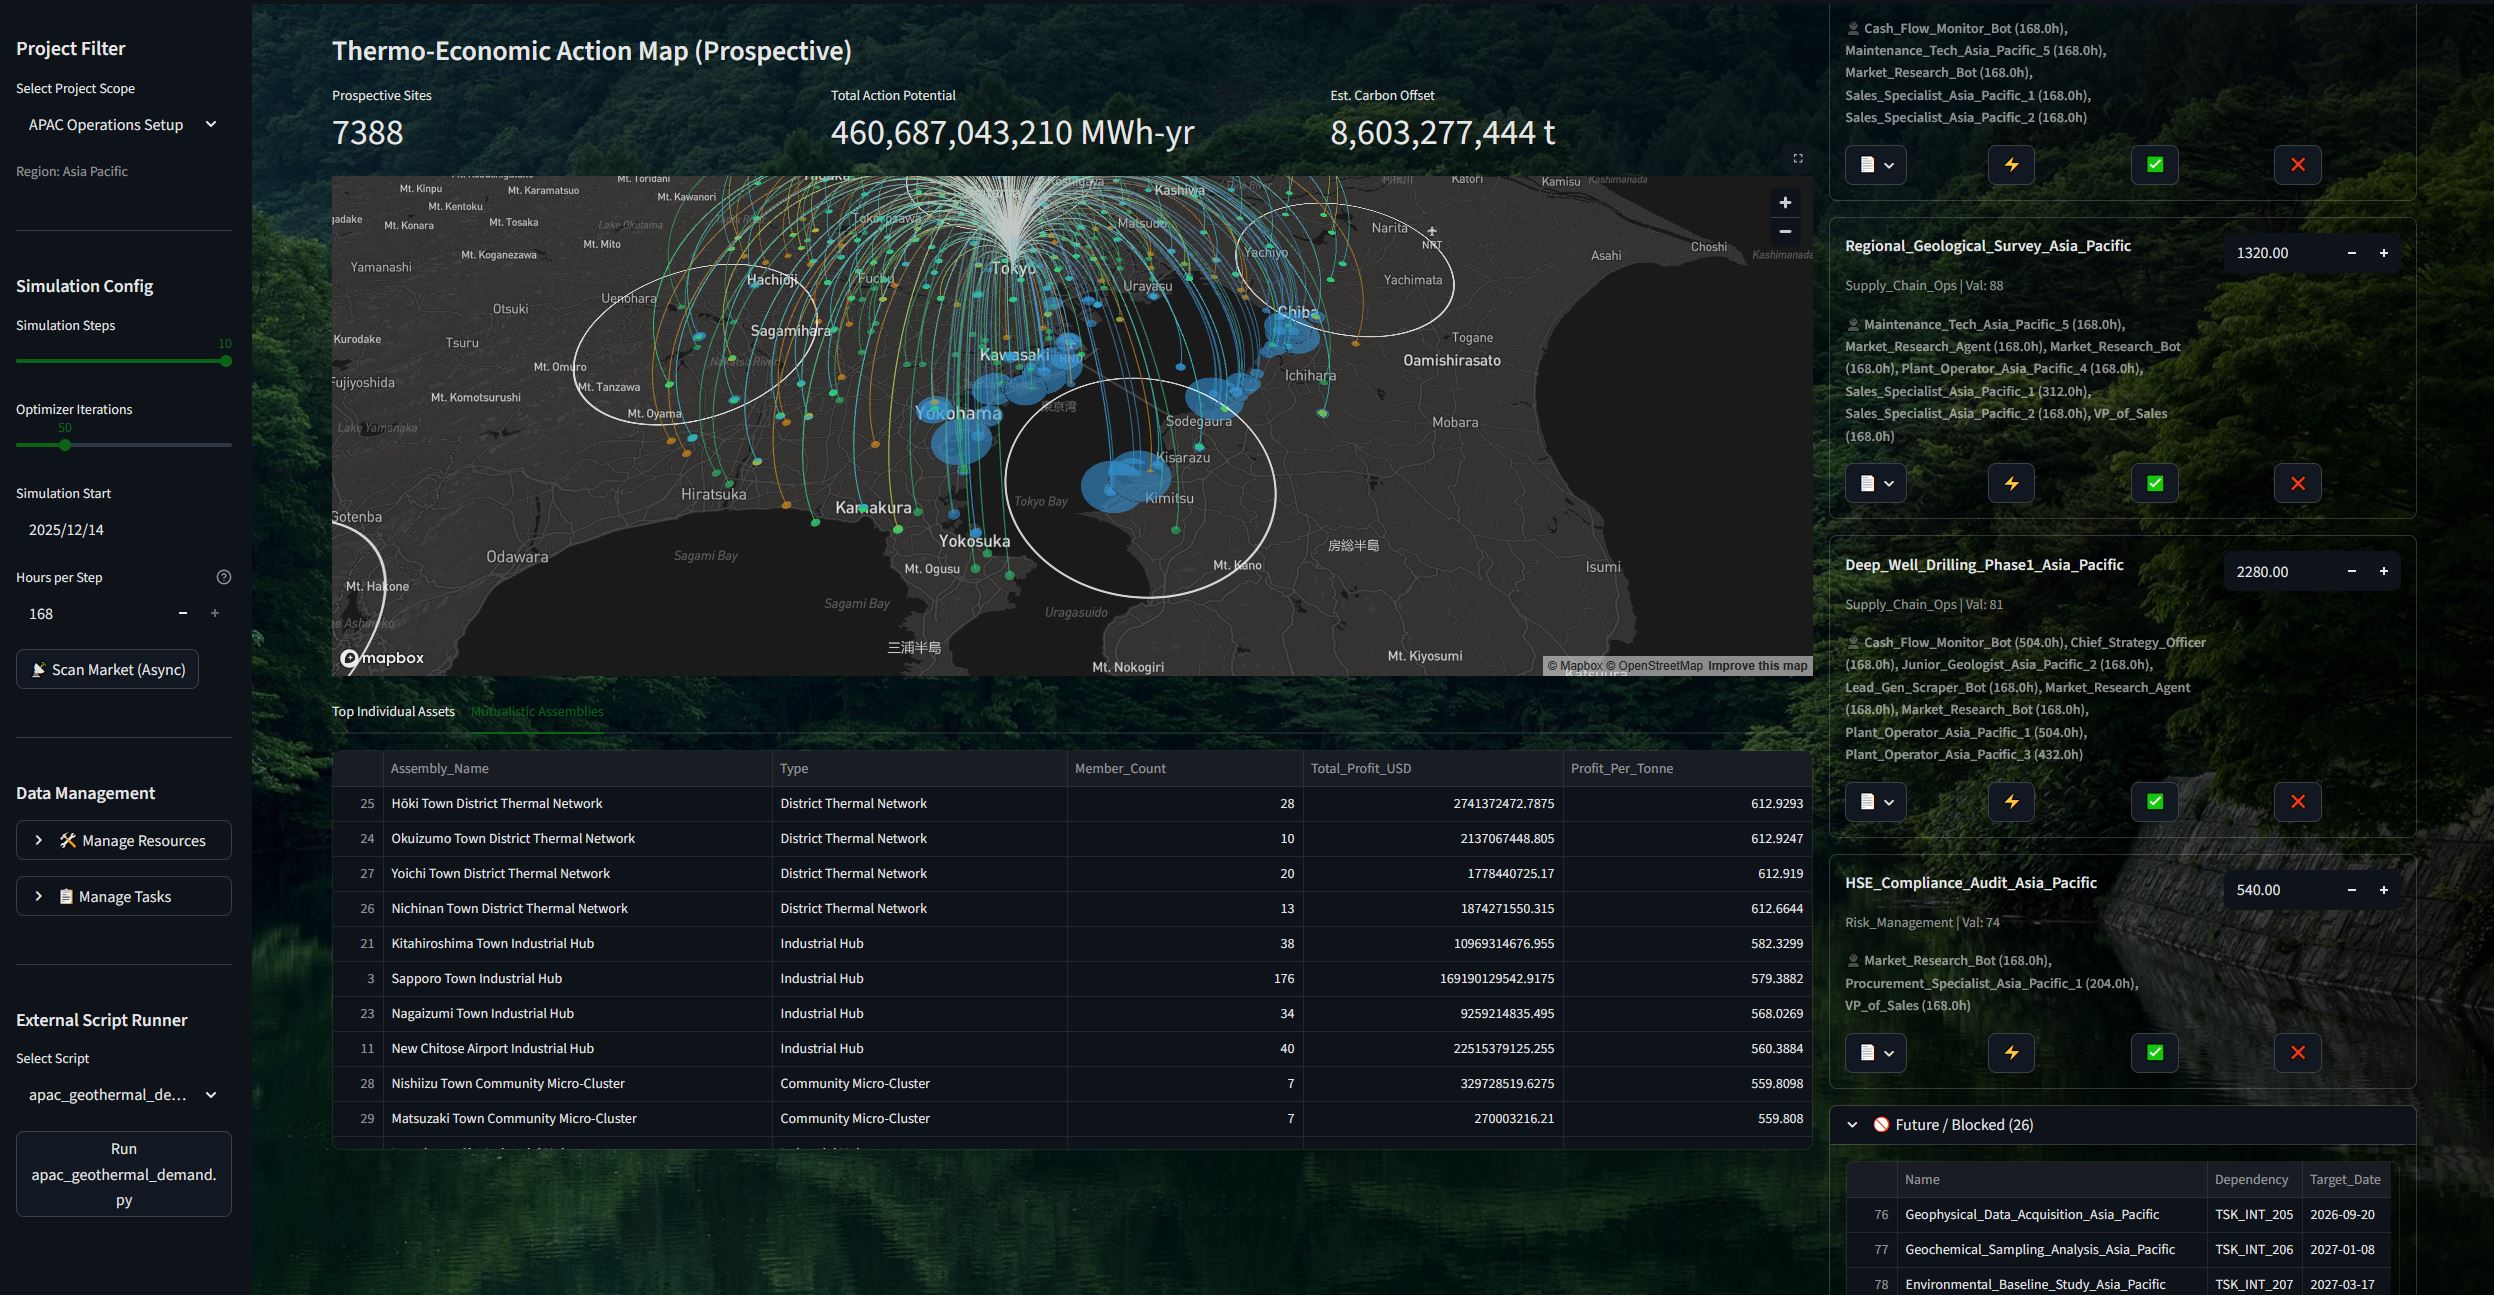Click lightning bolt icon for HSE_Compliance_Audit task
This screenshot has width=2494, height=1295.
2011,1053
